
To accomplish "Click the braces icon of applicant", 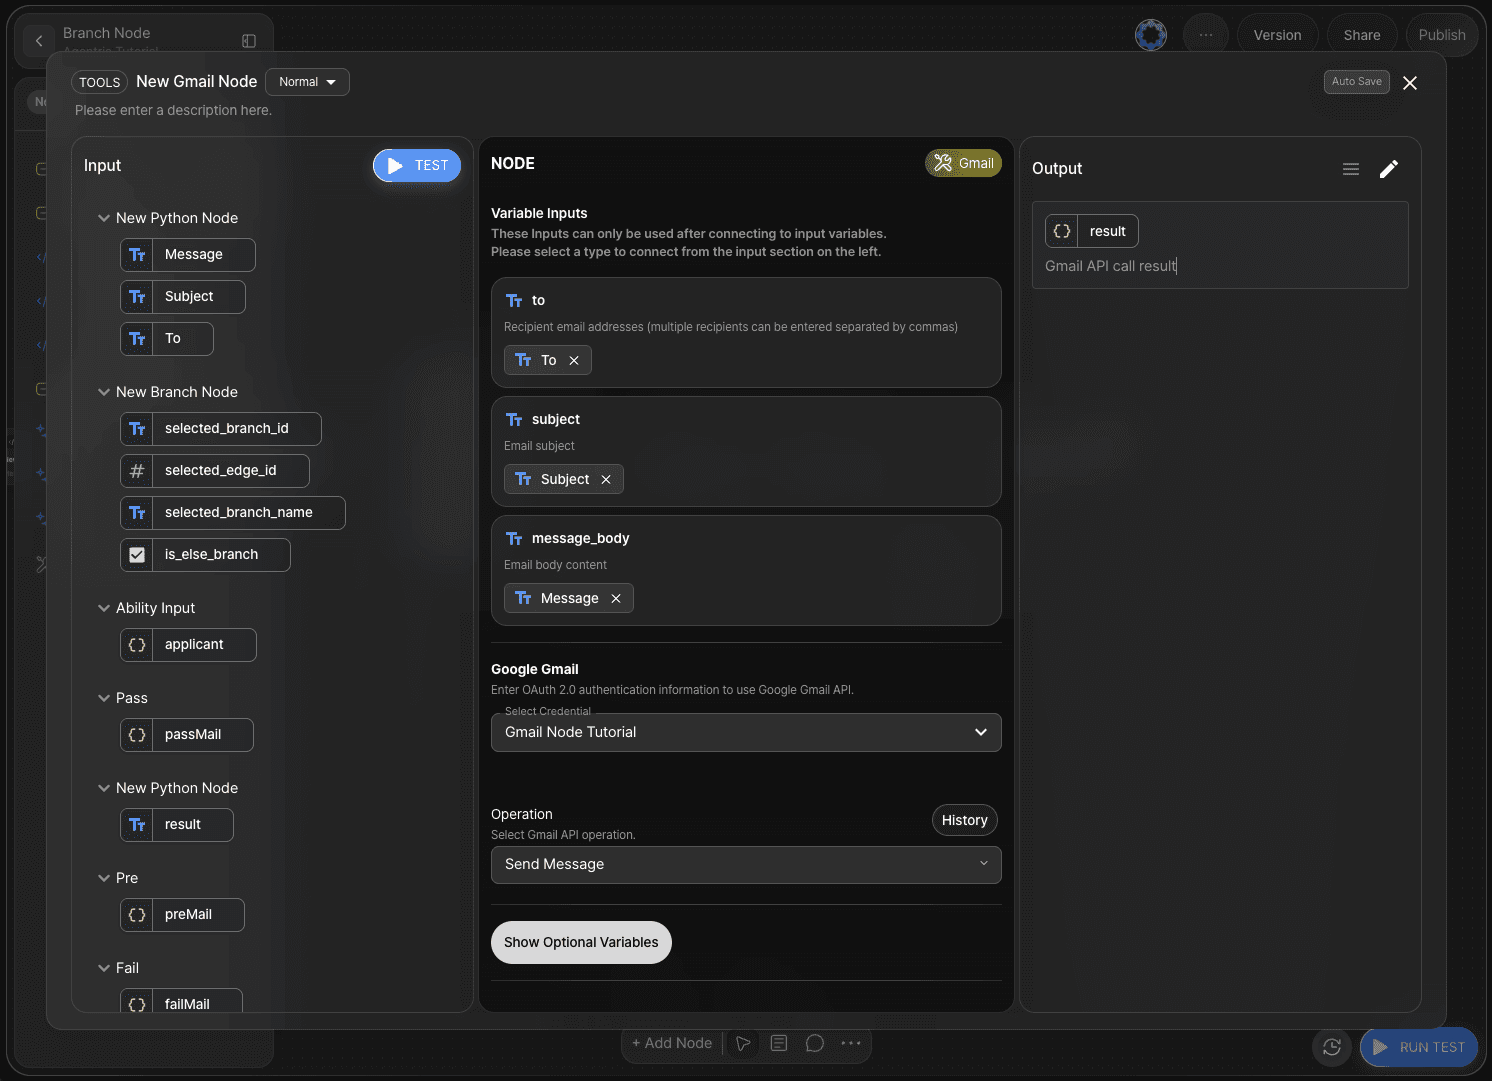I will click(137, 645).
